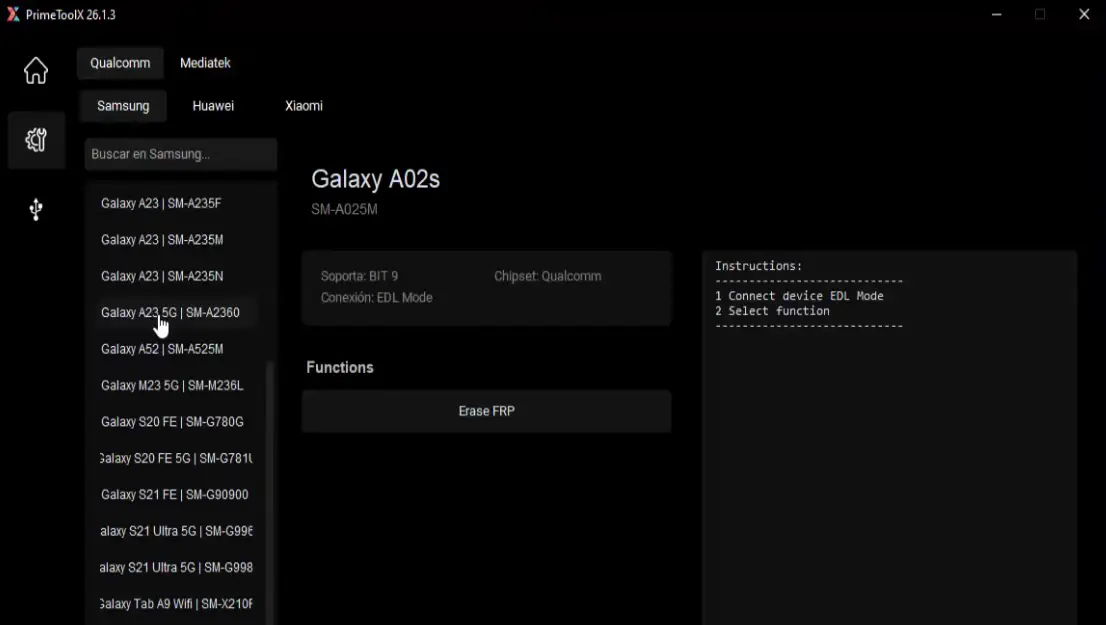Select the Samsung brand tab

tap(123, 106)
